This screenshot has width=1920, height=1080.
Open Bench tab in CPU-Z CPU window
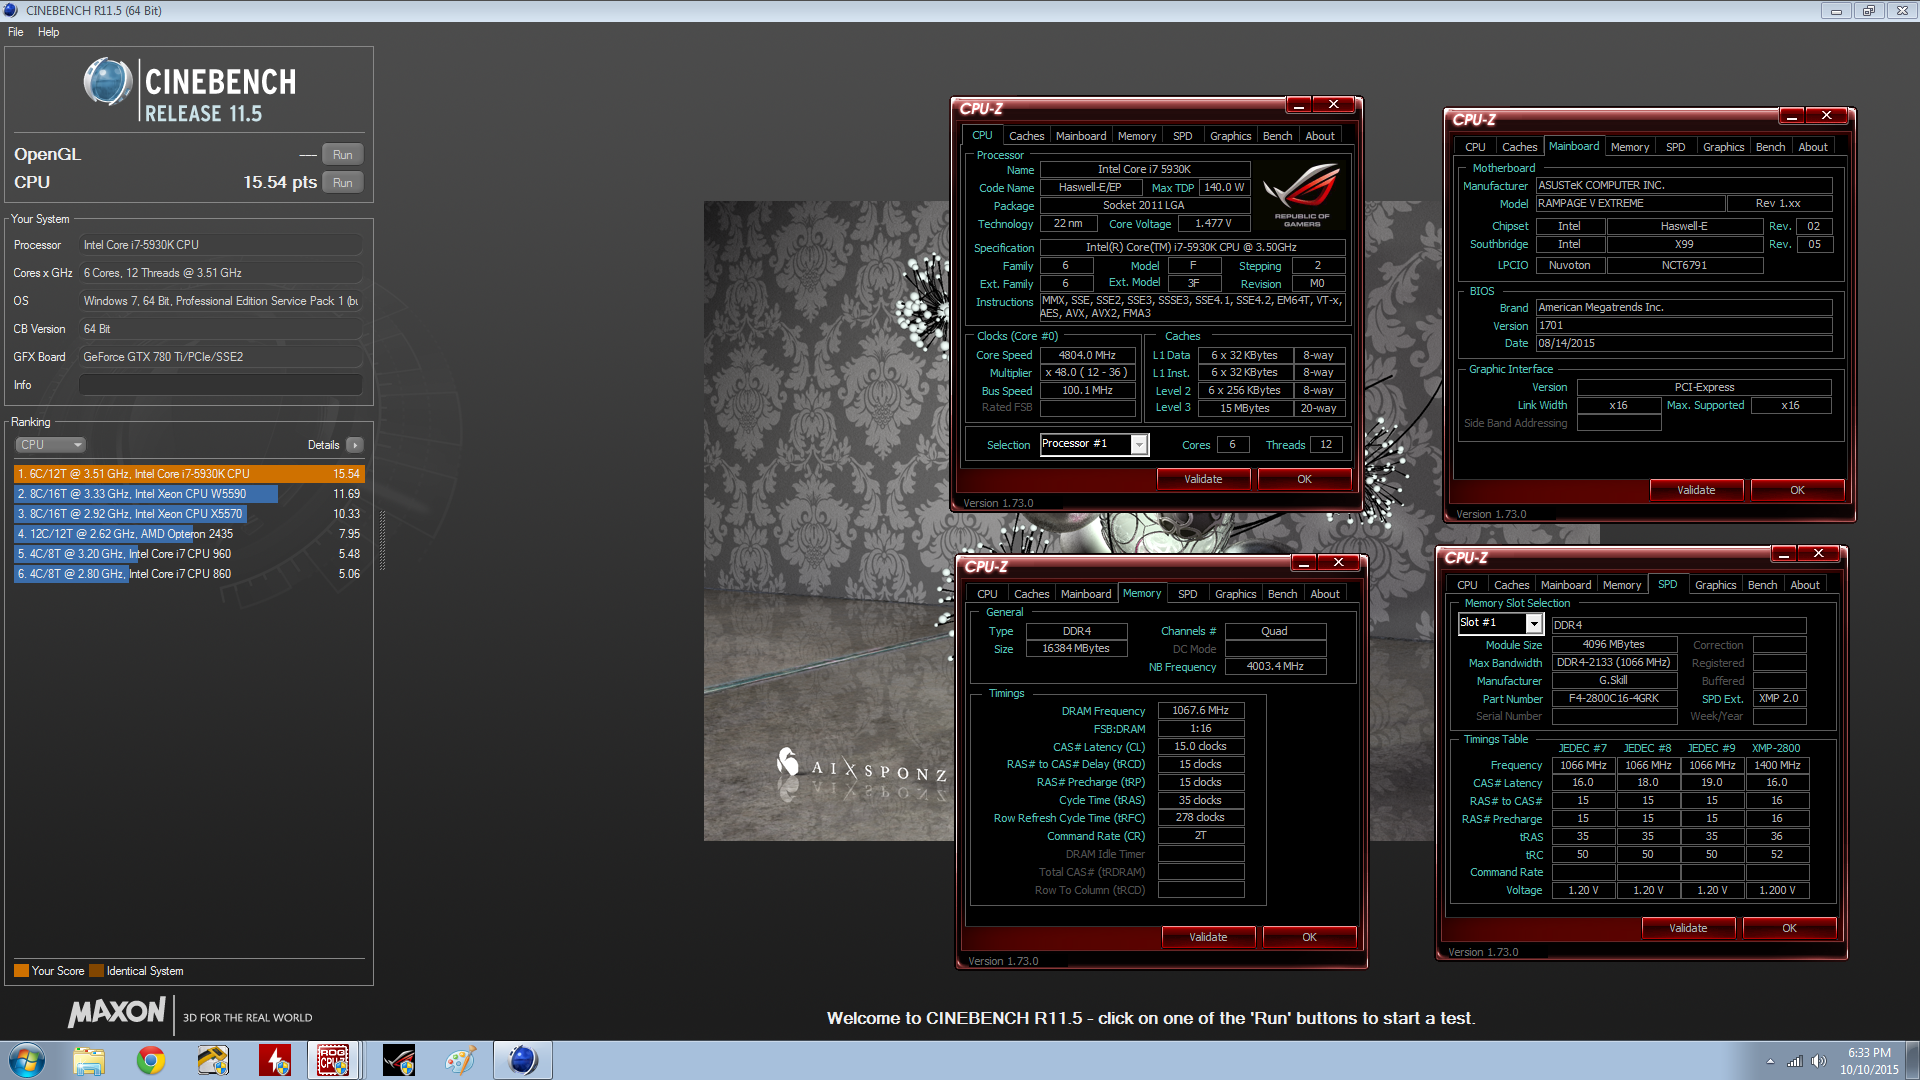click(1277, 136)
